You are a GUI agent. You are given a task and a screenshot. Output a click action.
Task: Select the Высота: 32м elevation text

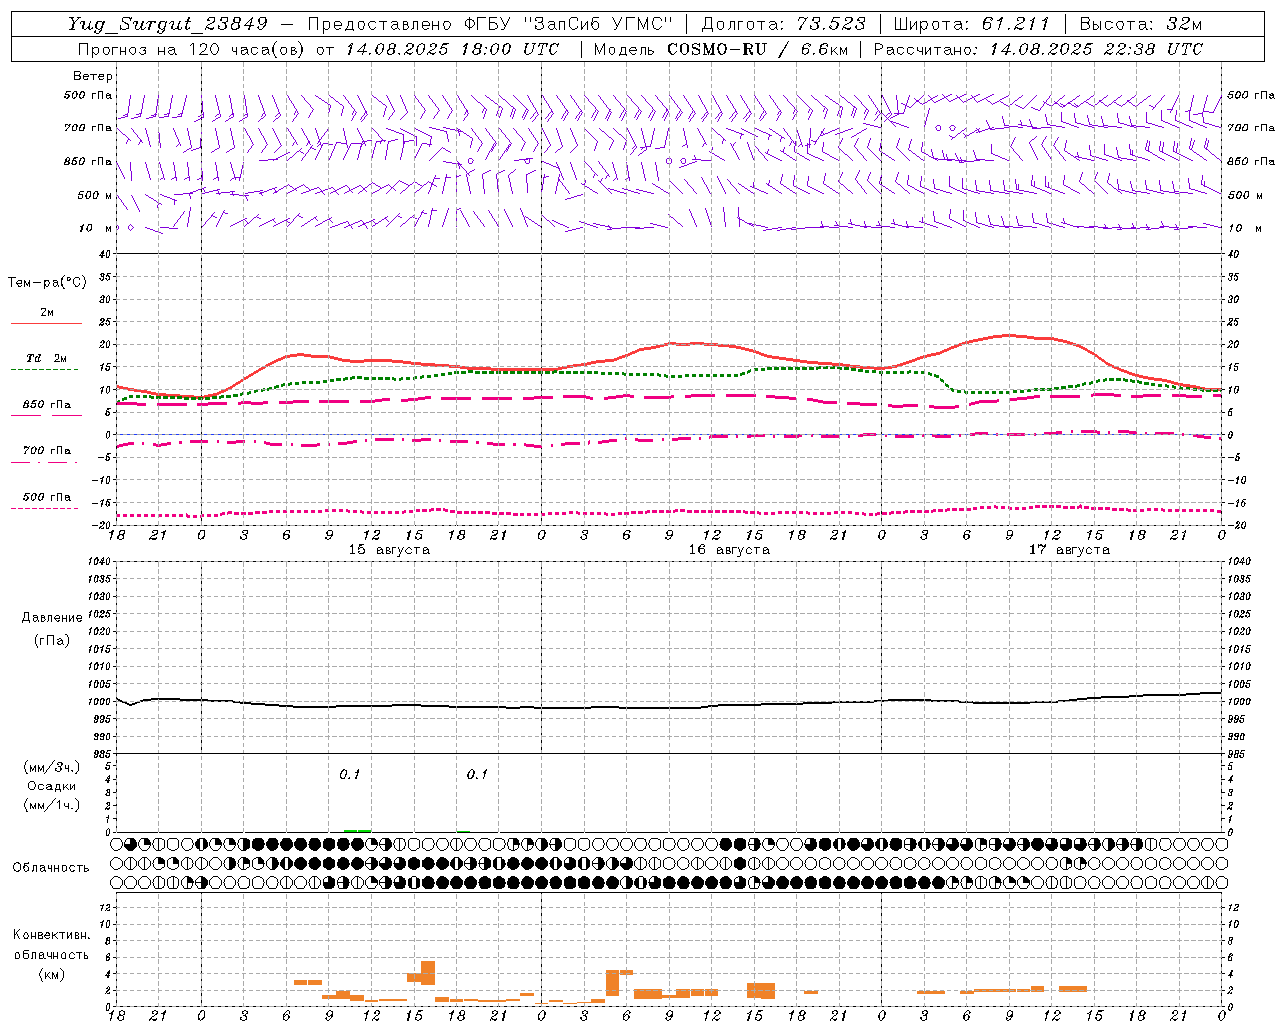pos(1139,24)
